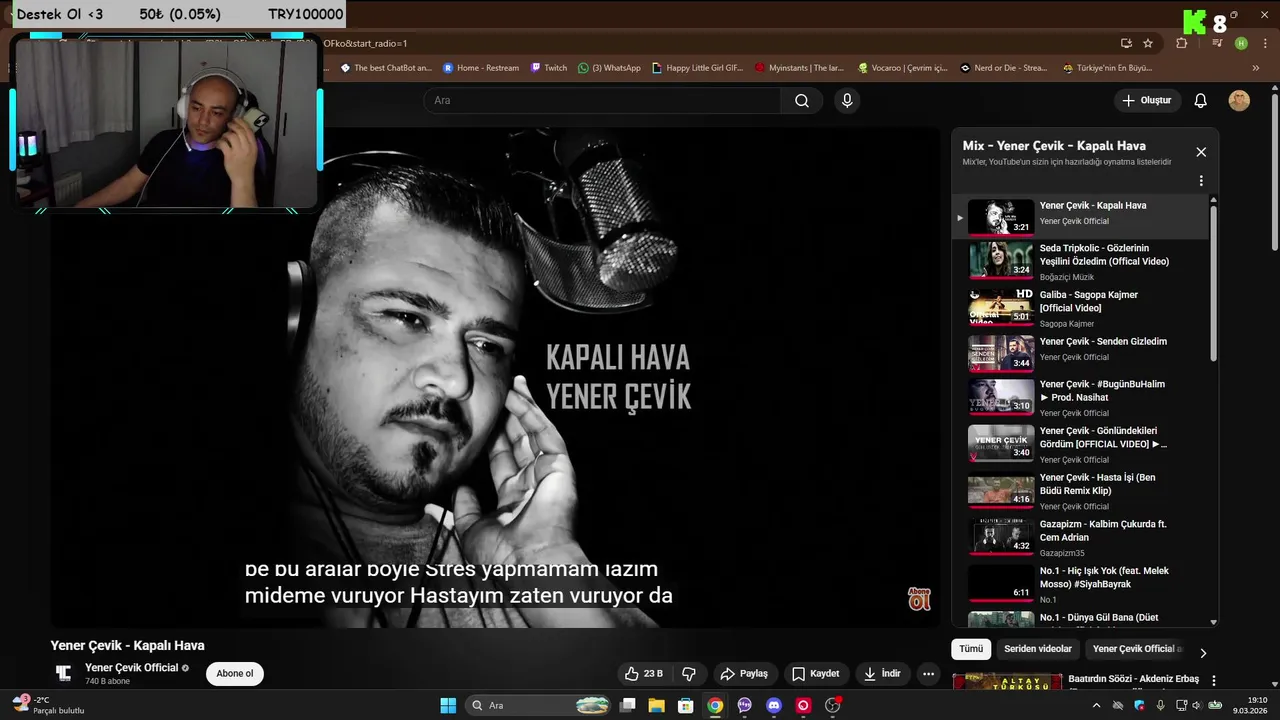The width and height of the screenshot is (1280, 720).
Task: Focus the YouTube Ara search field
Action: pos(602,100)
